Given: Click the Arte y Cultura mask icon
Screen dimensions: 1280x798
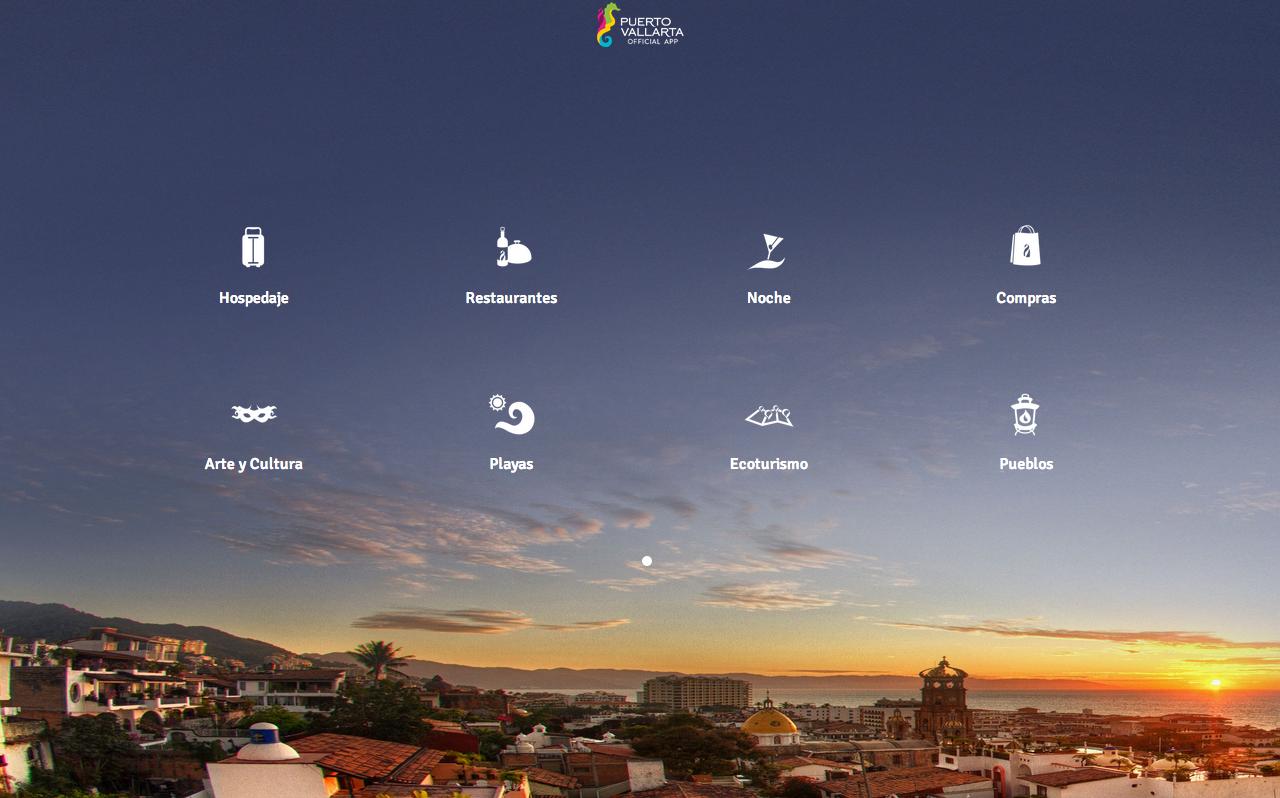Looking at the screenshot, I should click(x=253, y=414).
